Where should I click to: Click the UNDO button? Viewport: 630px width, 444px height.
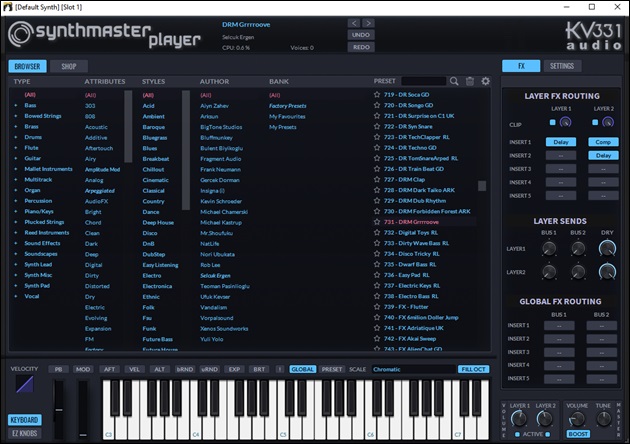tap(361, 35)
